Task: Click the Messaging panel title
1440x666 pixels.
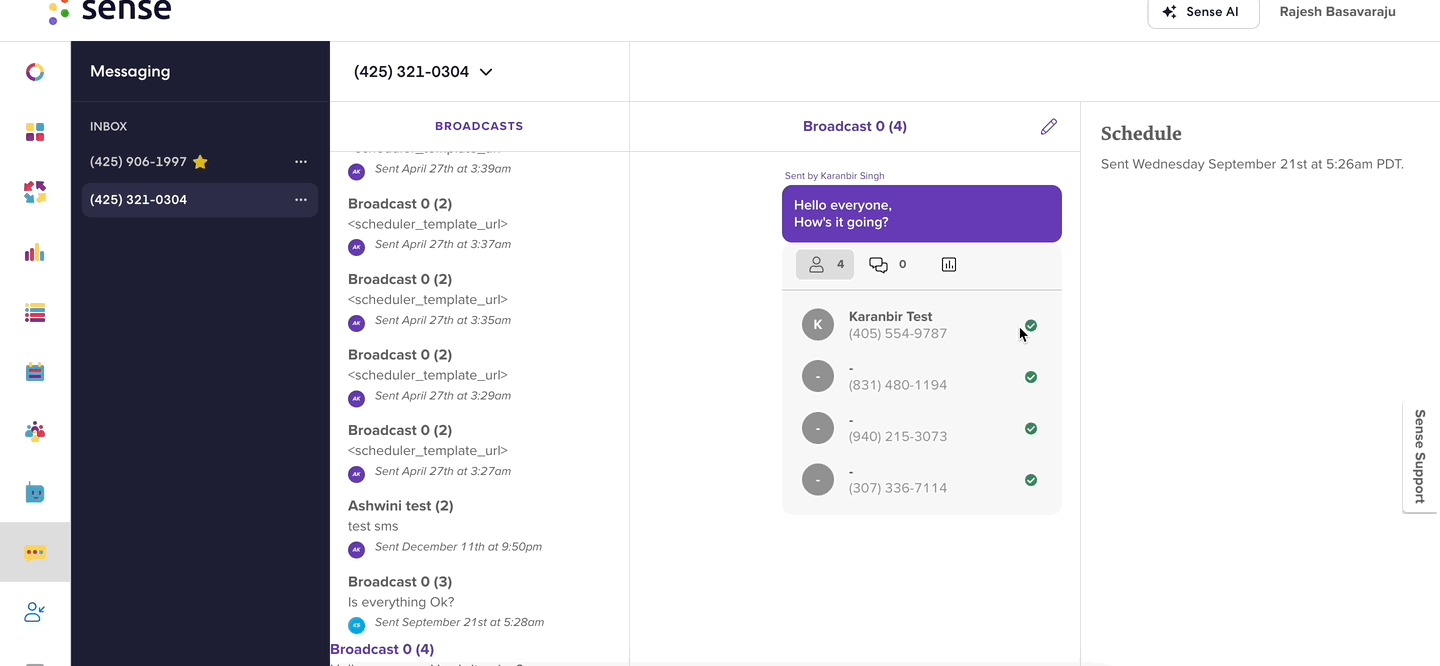Action: pos(130,71)
